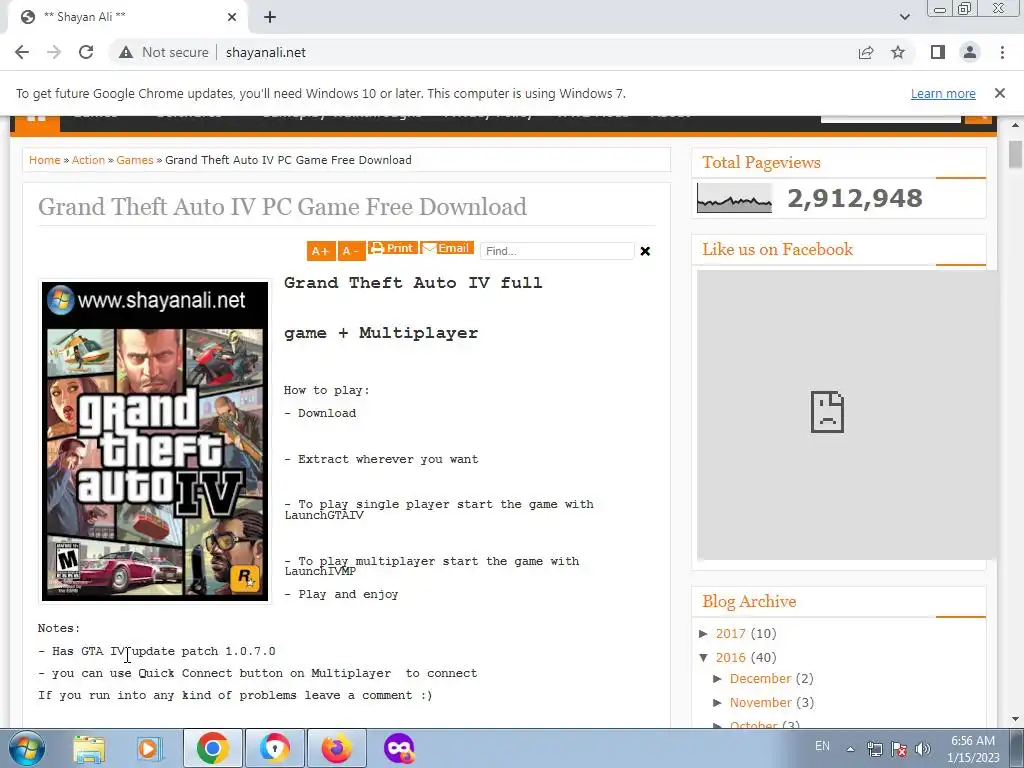Click scrollbar down arrow
Viewport: 1024px width, 768px height.
1016,719
